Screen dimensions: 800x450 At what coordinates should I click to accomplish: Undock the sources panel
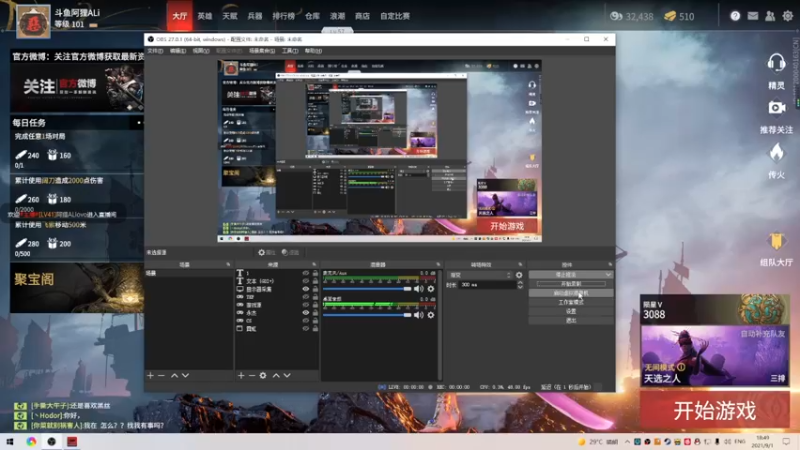click(314, 265)
